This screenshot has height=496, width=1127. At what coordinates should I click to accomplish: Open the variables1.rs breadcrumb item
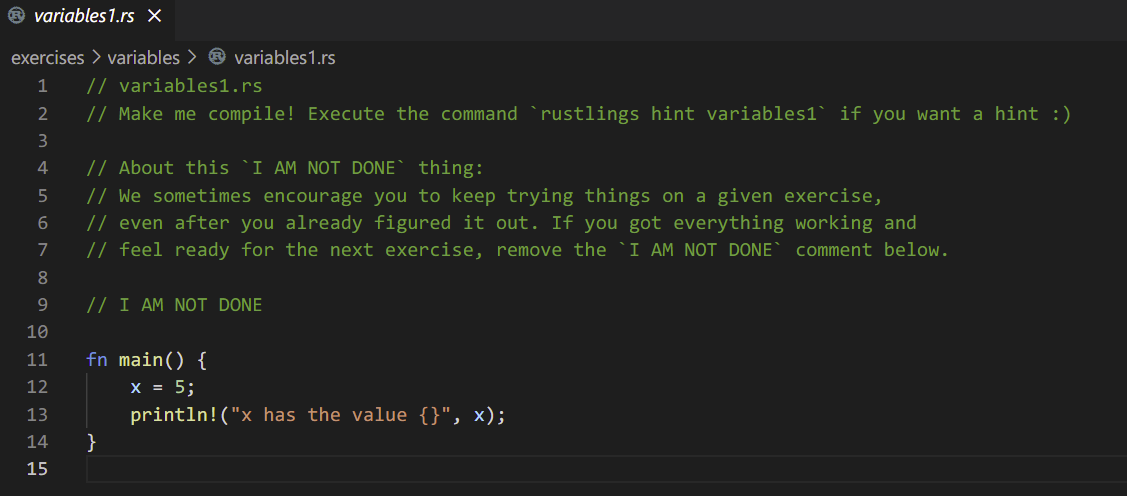tap(285, 58)
